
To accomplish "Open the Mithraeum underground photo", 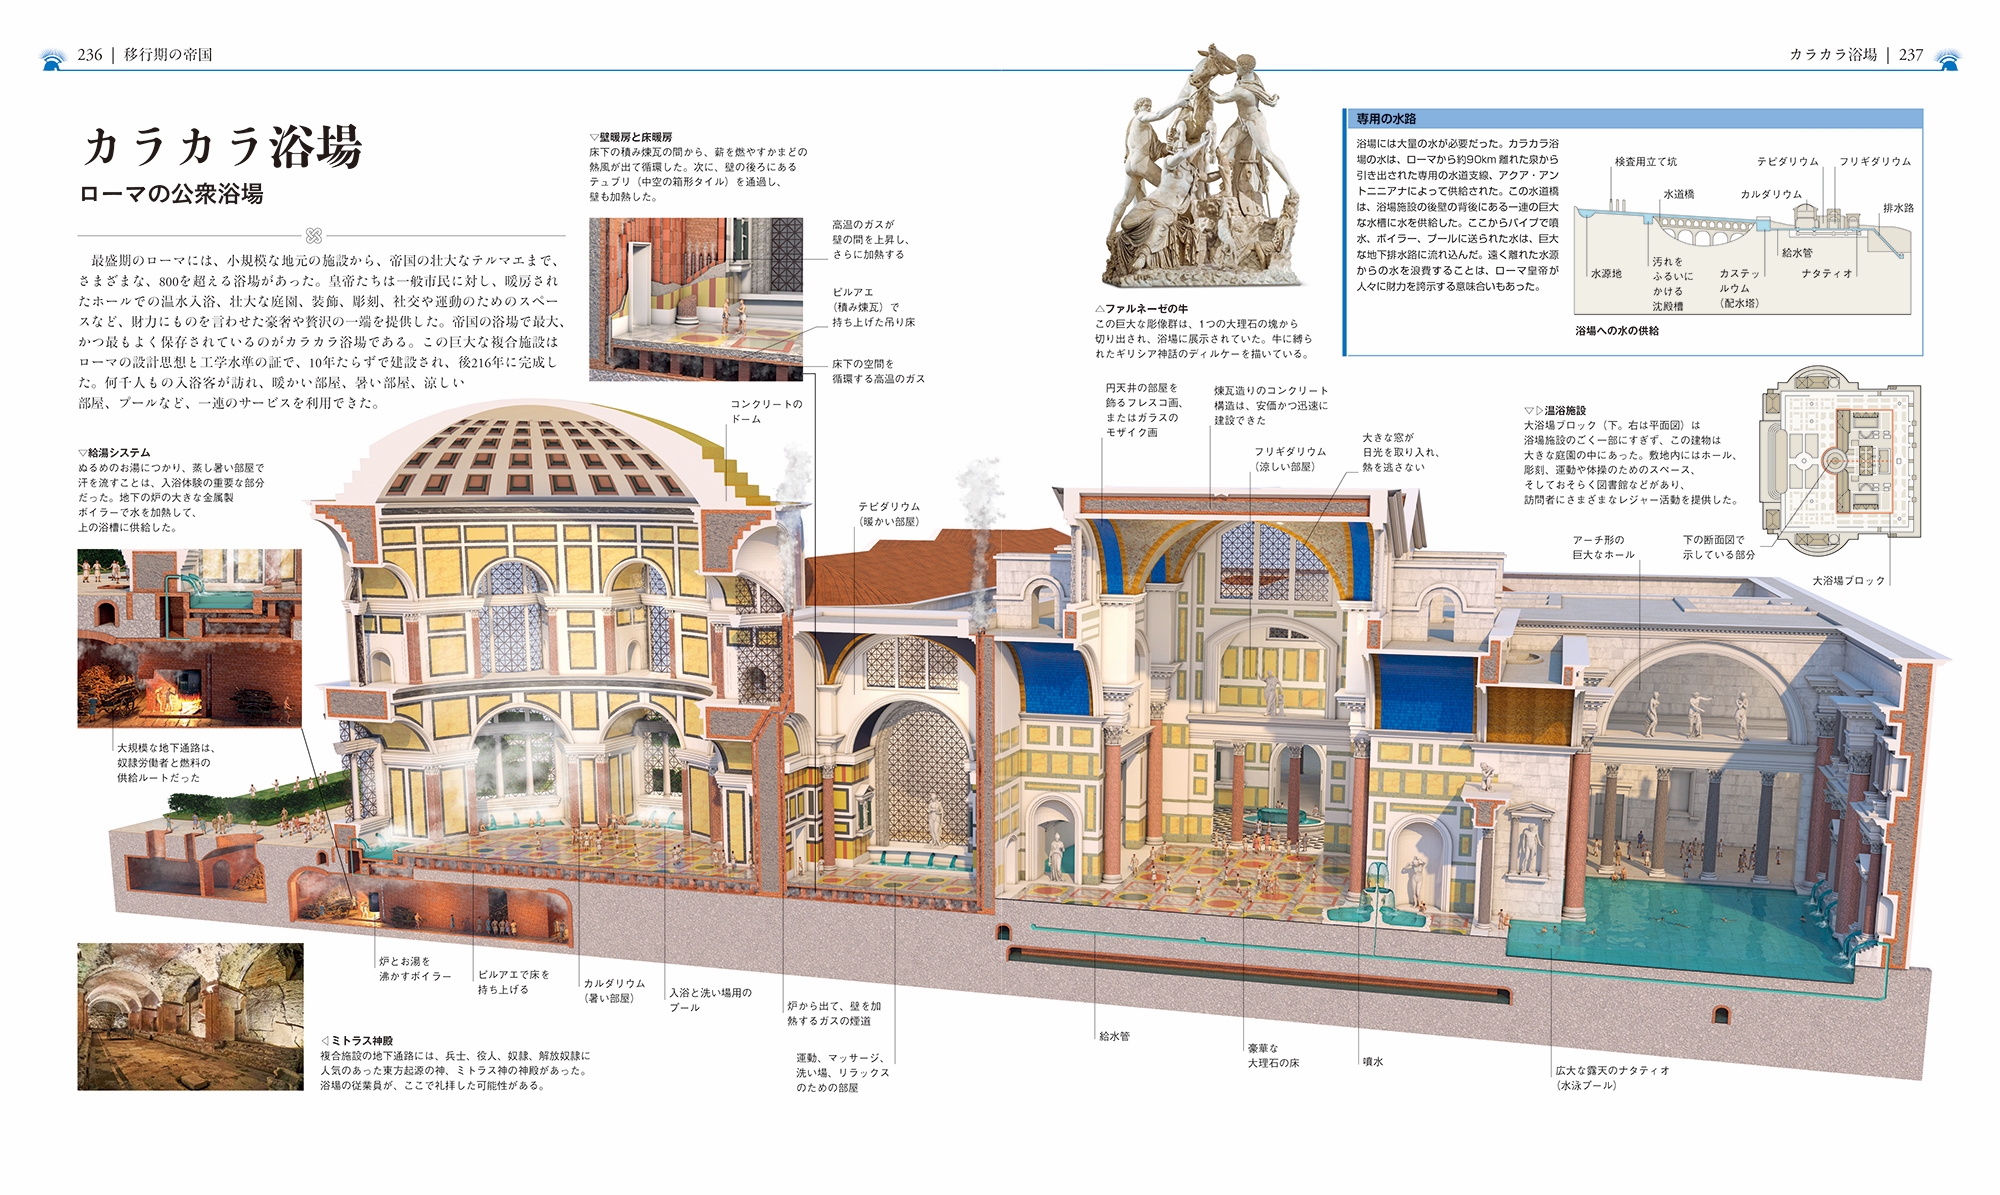I will tap(190, 1016).
